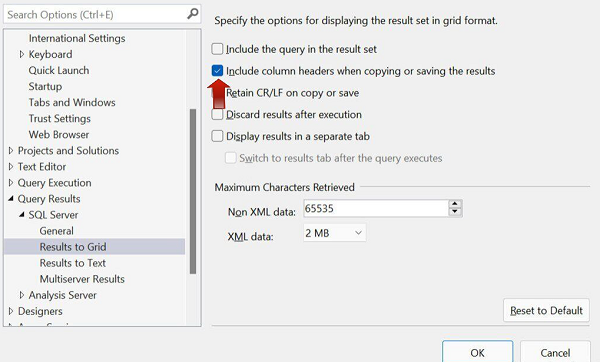Uncheck Include column headers when copying
This screenshot has height=362, width=600.
point(217,71)
